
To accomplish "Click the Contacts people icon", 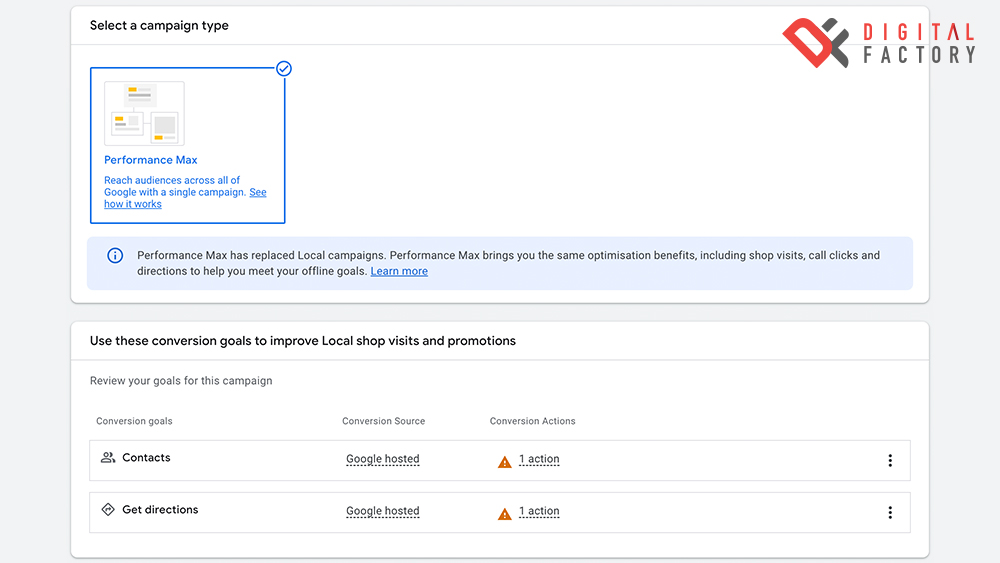I will click(x=108, y=458).
